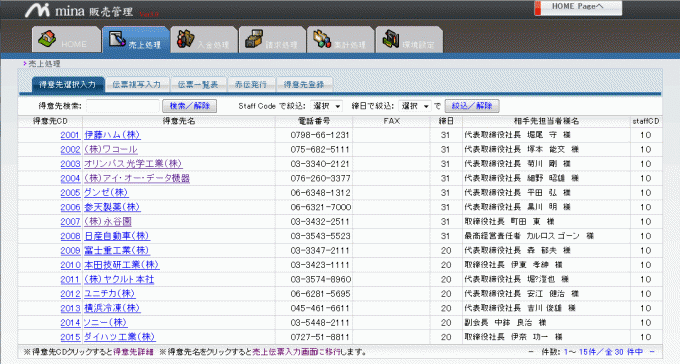Click the (株)ヤクルト本社 customer name link

(119, 279)
